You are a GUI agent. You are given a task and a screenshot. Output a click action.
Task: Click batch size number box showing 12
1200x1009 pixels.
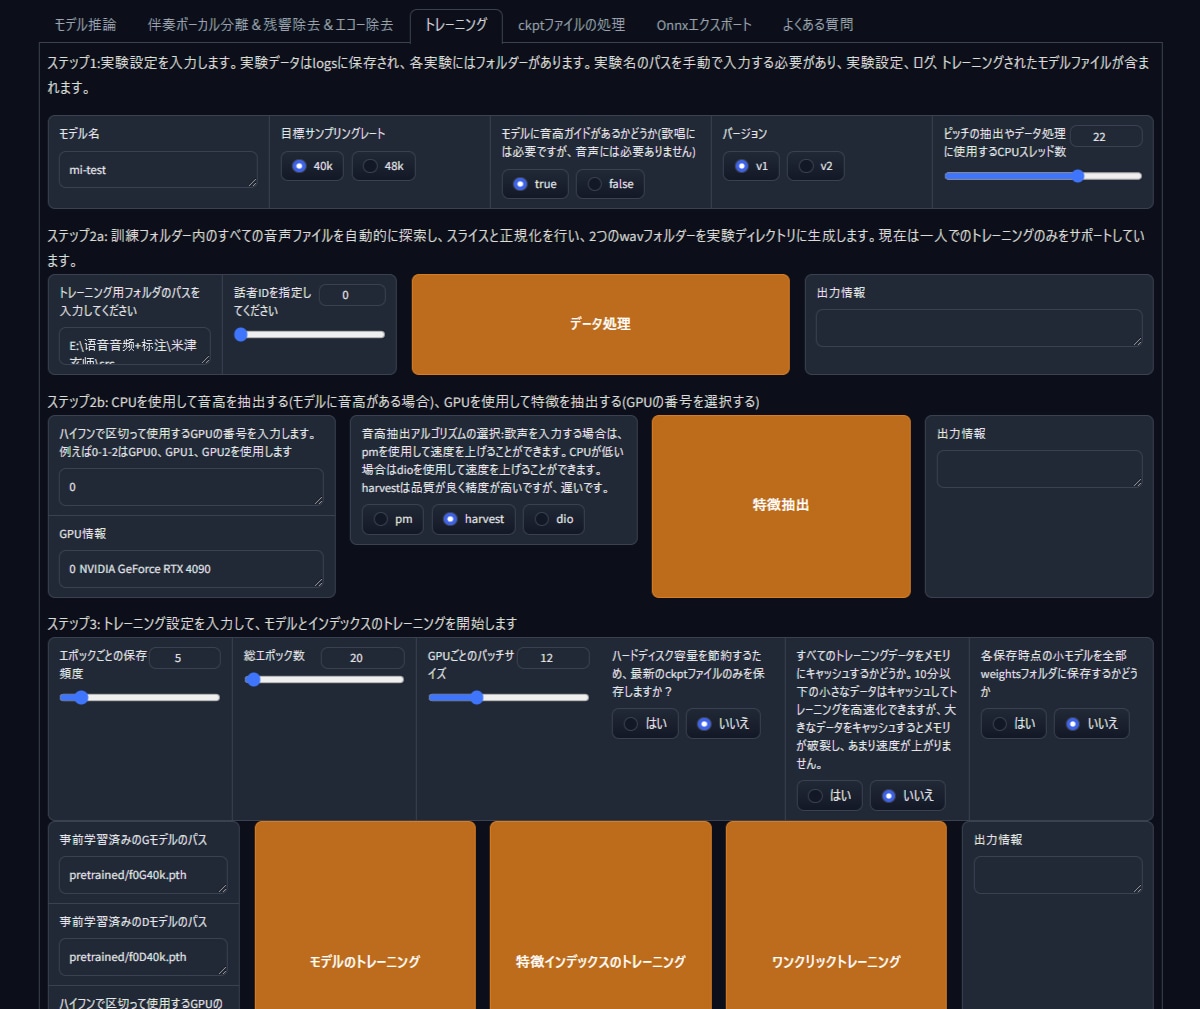tap(553, 658)
